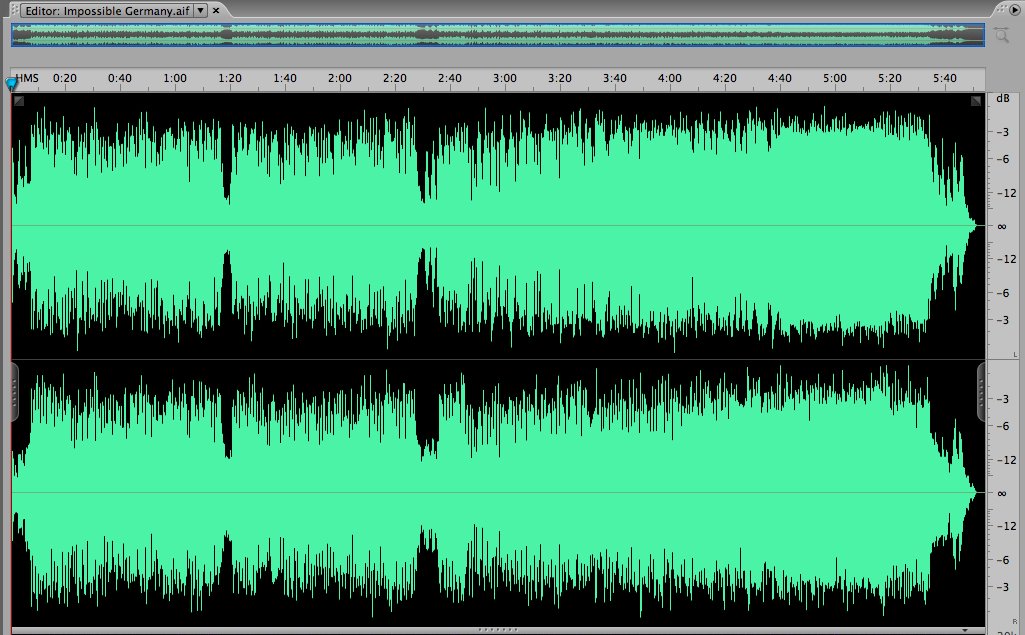
Task: Click the 1:00 mark on time ruler
Action: 175,78
